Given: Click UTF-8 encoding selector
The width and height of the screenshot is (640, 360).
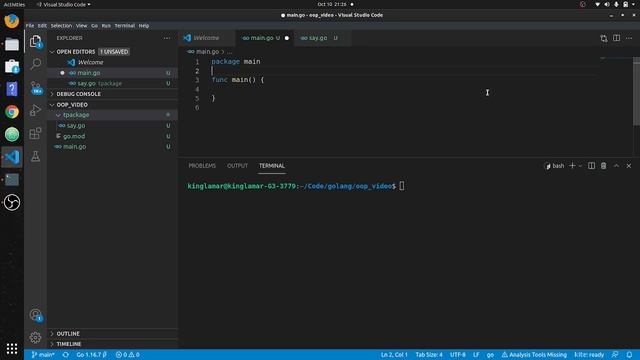Looking at the screenshot, I should 458,355.
